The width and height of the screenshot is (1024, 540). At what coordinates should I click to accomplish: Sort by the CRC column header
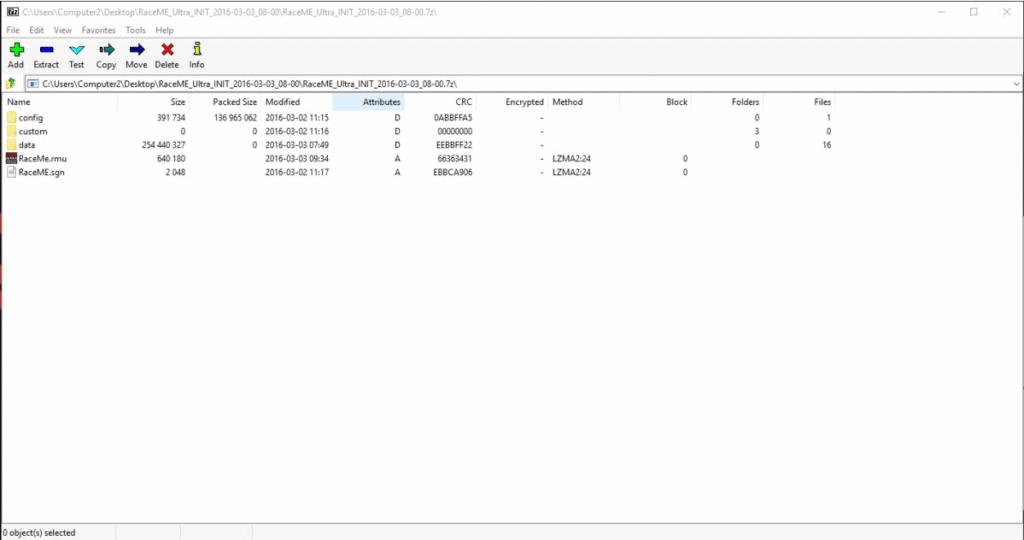pos(462,102)
